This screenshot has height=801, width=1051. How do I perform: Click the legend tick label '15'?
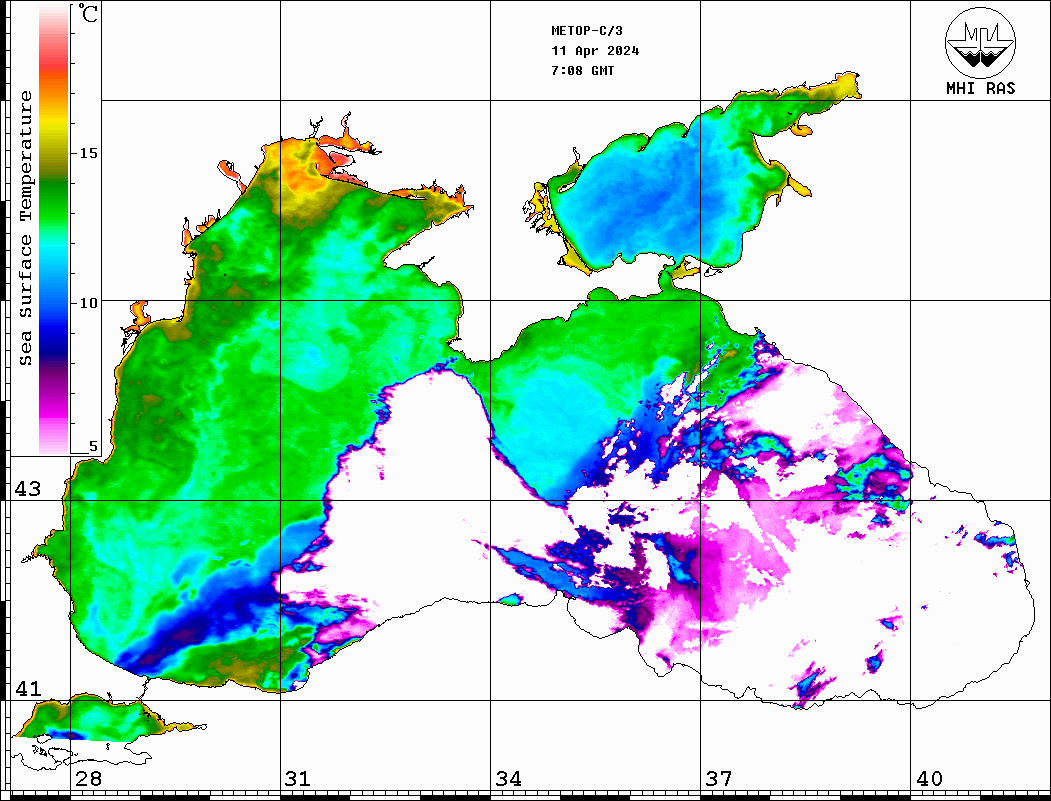coord(88,153)
